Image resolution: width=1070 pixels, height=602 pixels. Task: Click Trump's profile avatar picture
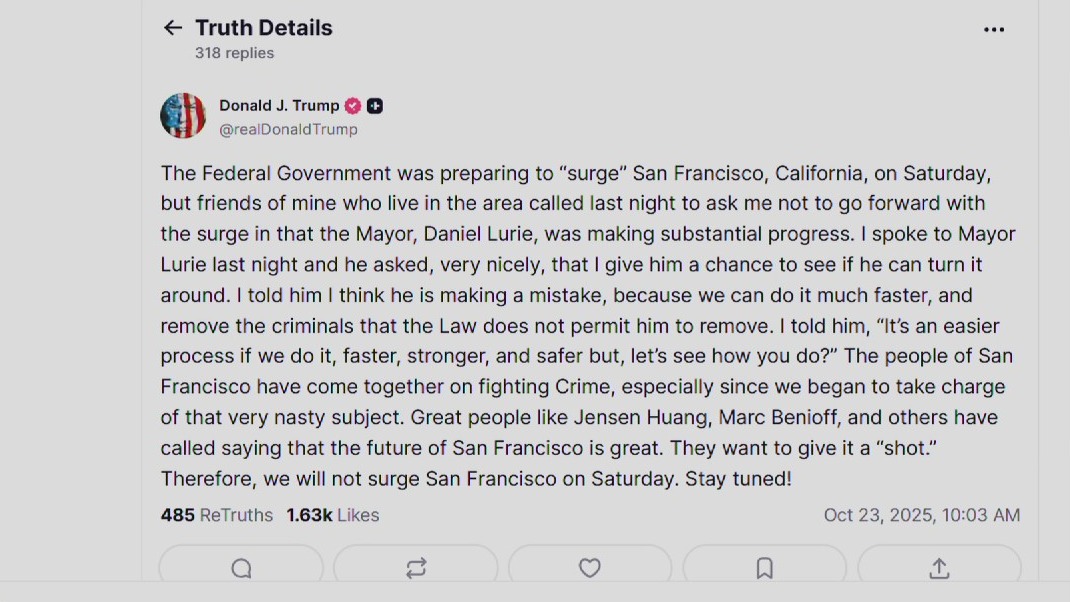[182, 115]
